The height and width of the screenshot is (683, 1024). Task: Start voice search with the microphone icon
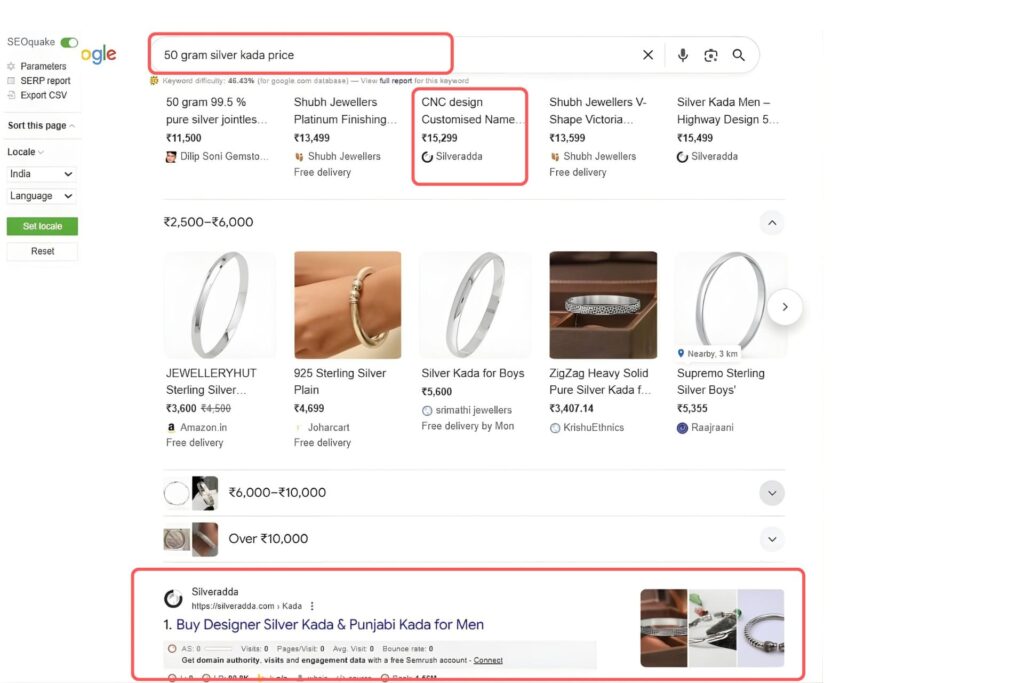click(683, 55)
